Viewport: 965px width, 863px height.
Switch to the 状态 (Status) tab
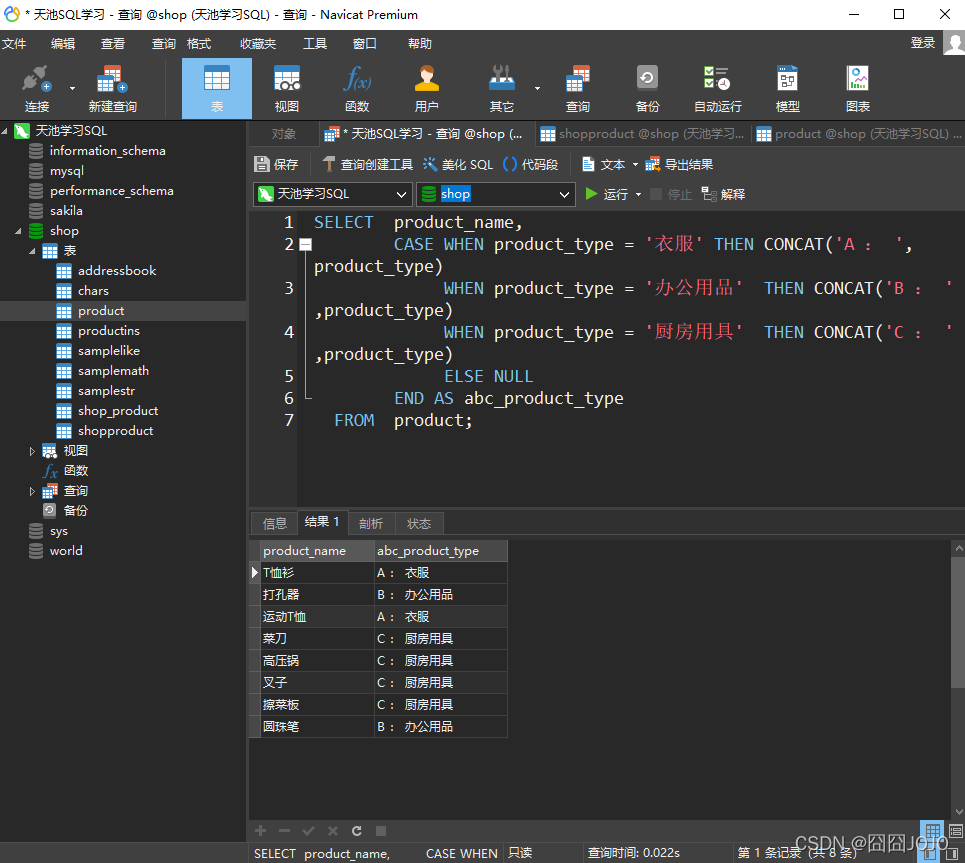[418, 523]
